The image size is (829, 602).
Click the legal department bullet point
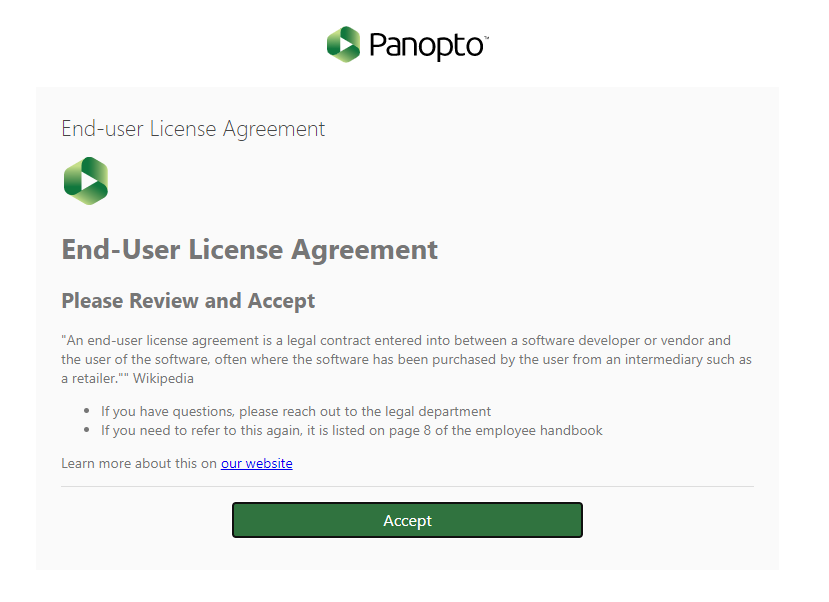point(295,410)
